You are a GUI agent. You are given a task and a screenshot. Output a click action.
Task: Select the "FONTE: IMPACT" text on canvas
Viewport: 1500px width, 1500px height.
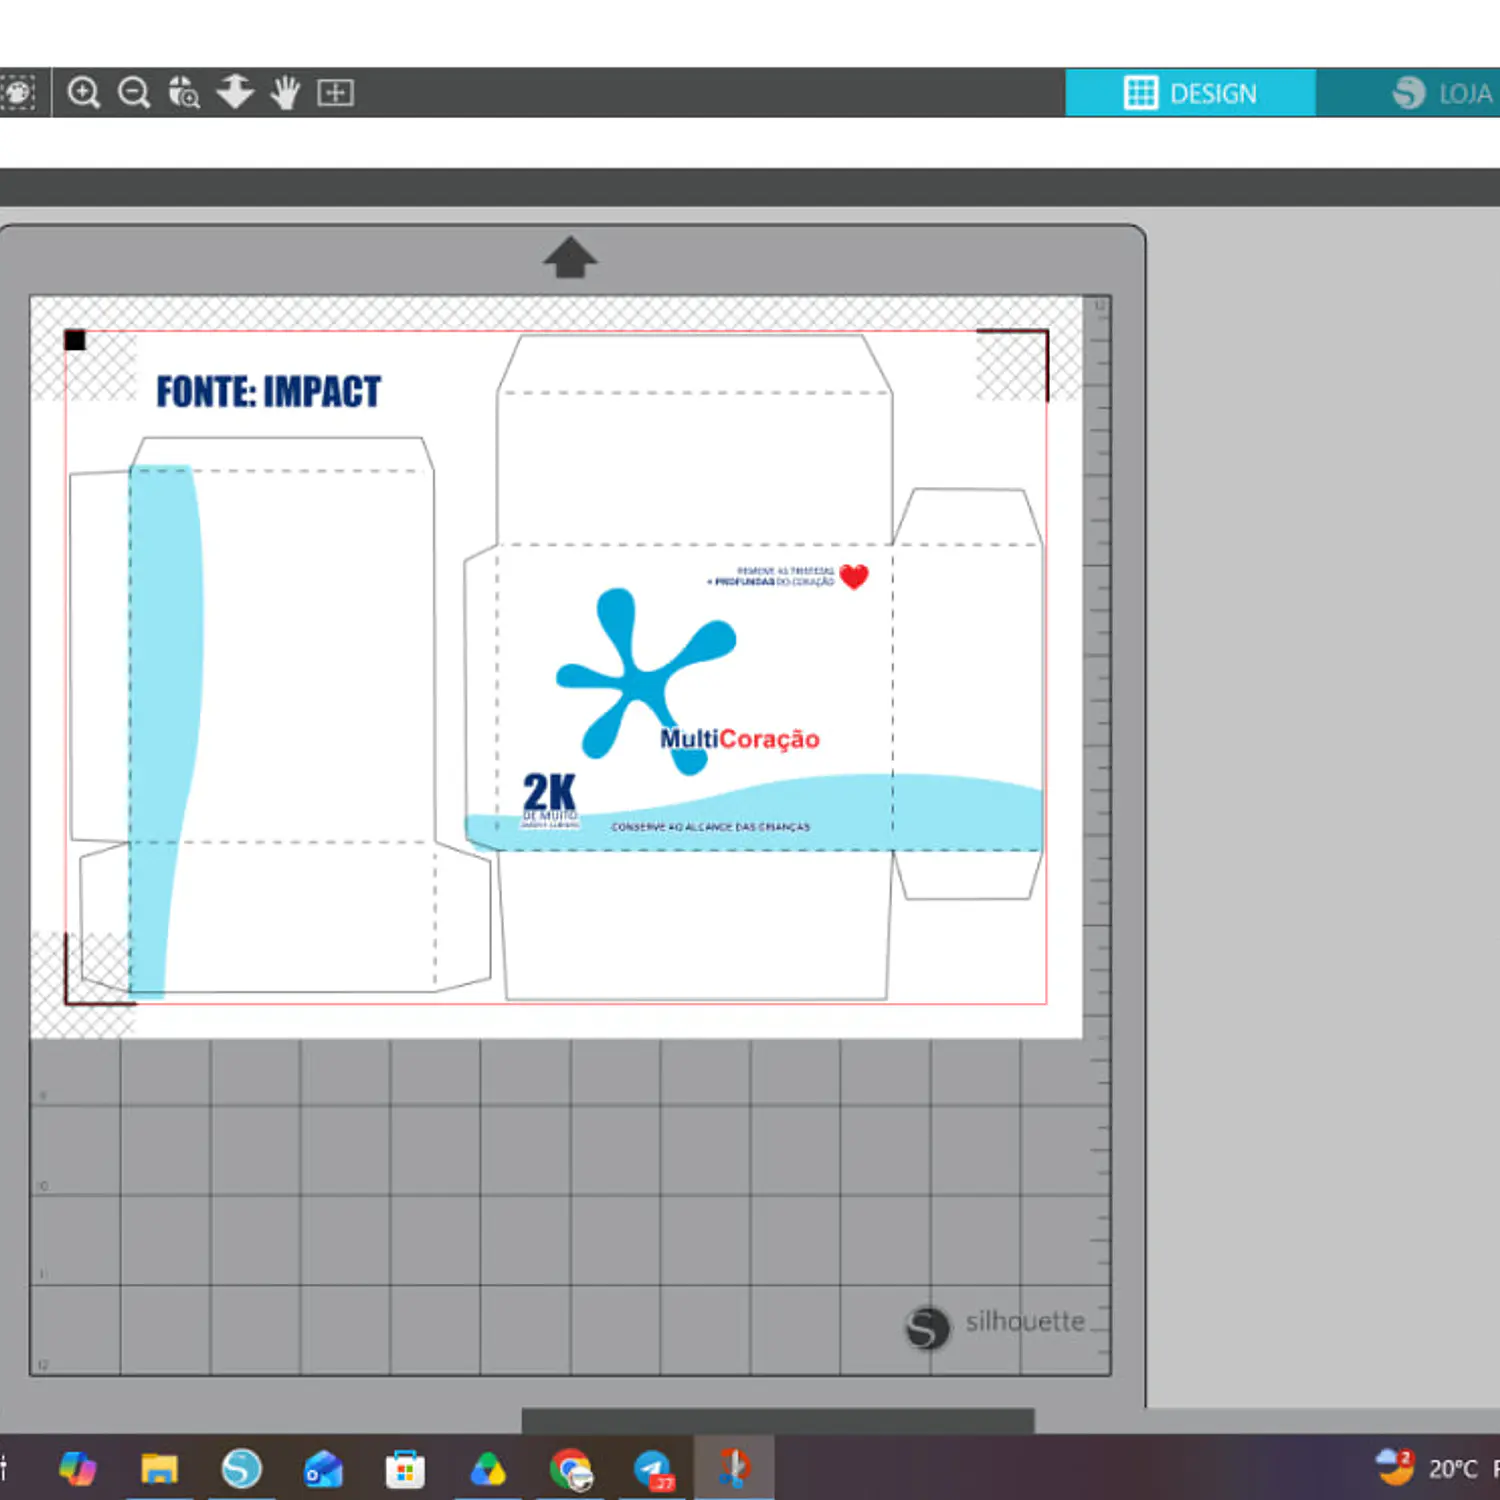pos(268,392)
